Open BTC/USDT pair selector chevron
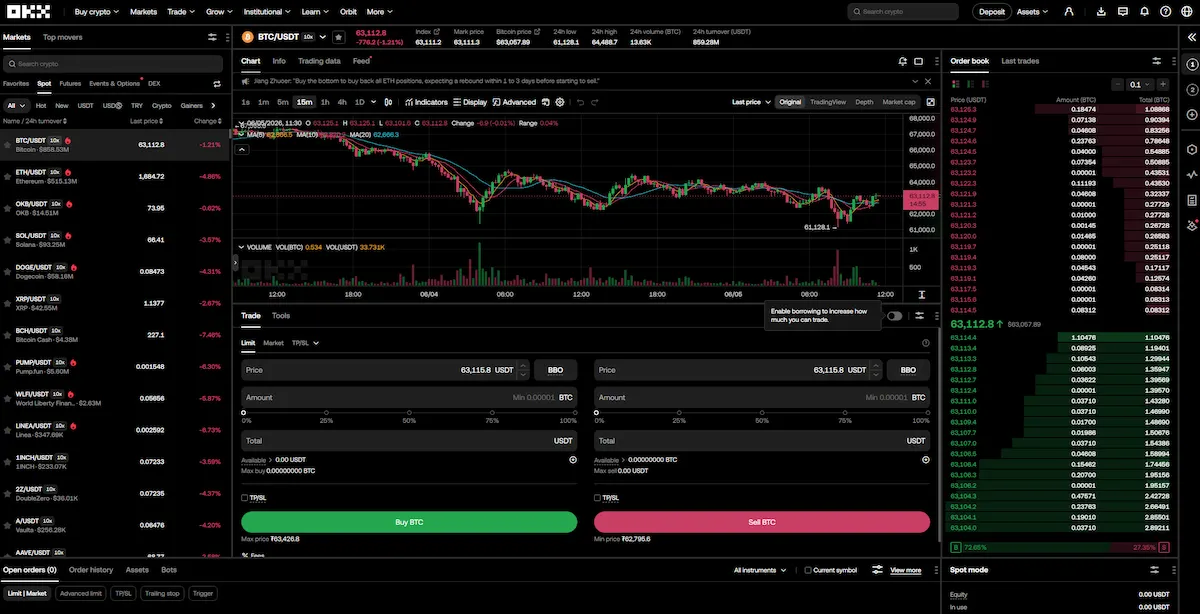This screenshot has height=614, width=1200. 325,36
